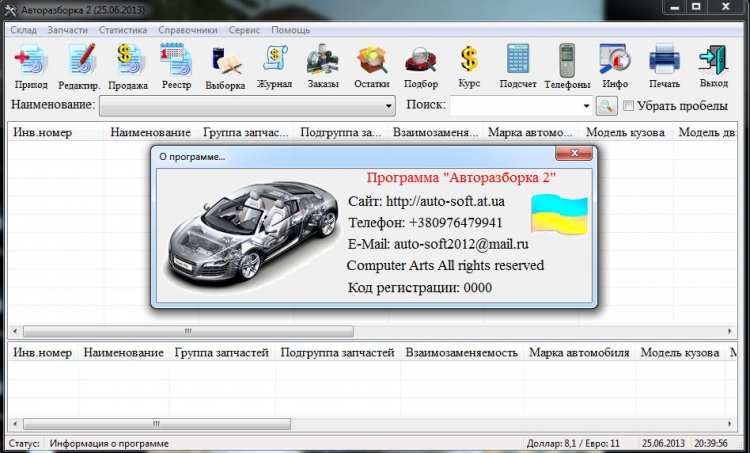This screenshot has width=750, height=453.
Task: Maximize the Авторазборка 2 window
Action: [x=696, y=7]
